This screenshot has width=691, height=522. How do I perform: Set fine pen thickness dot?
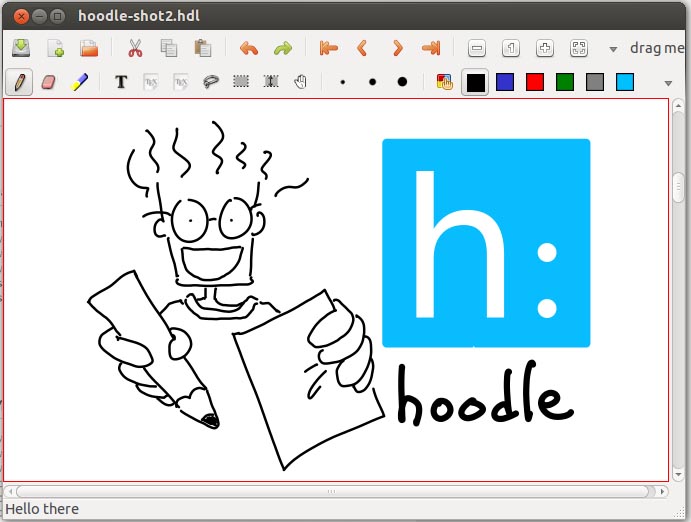coord(343,82)
